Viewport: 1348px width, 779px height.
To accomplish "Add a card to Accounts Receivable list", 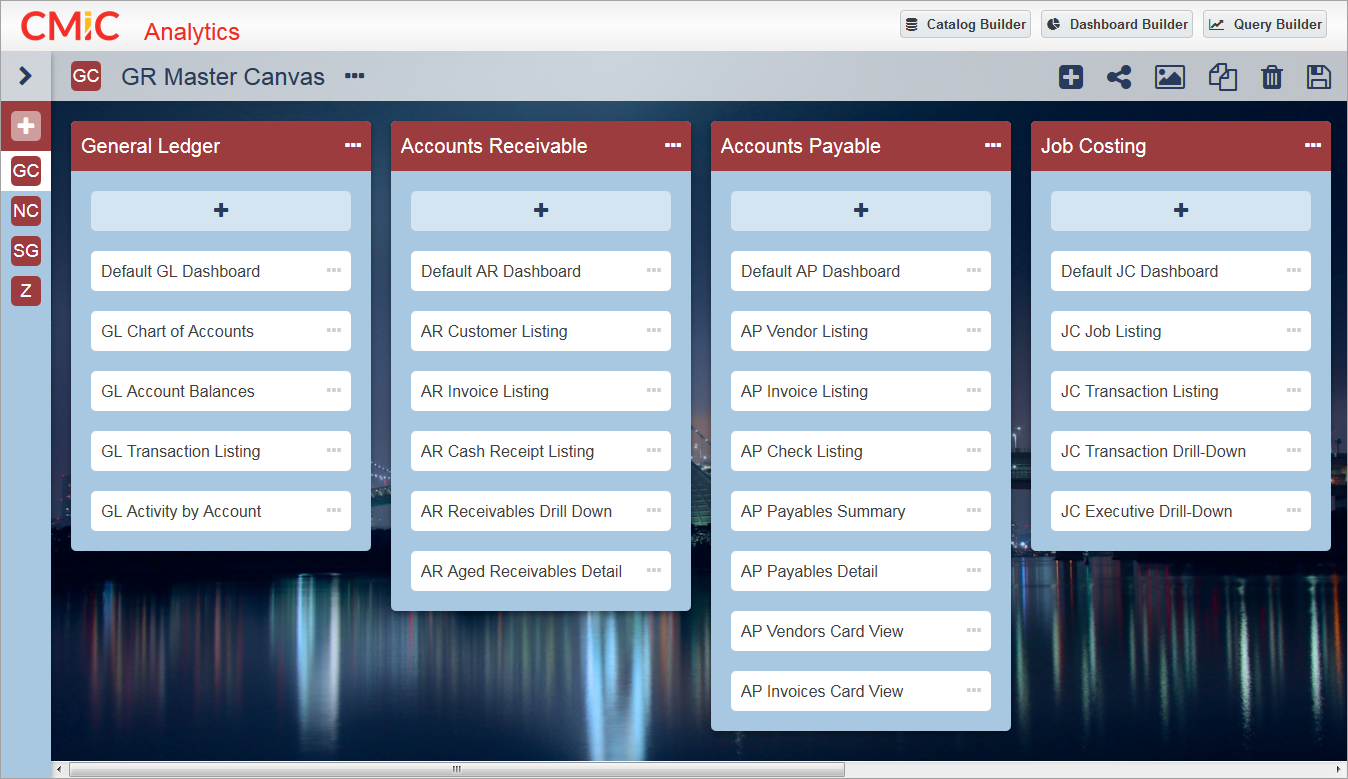I will point(541,211).
